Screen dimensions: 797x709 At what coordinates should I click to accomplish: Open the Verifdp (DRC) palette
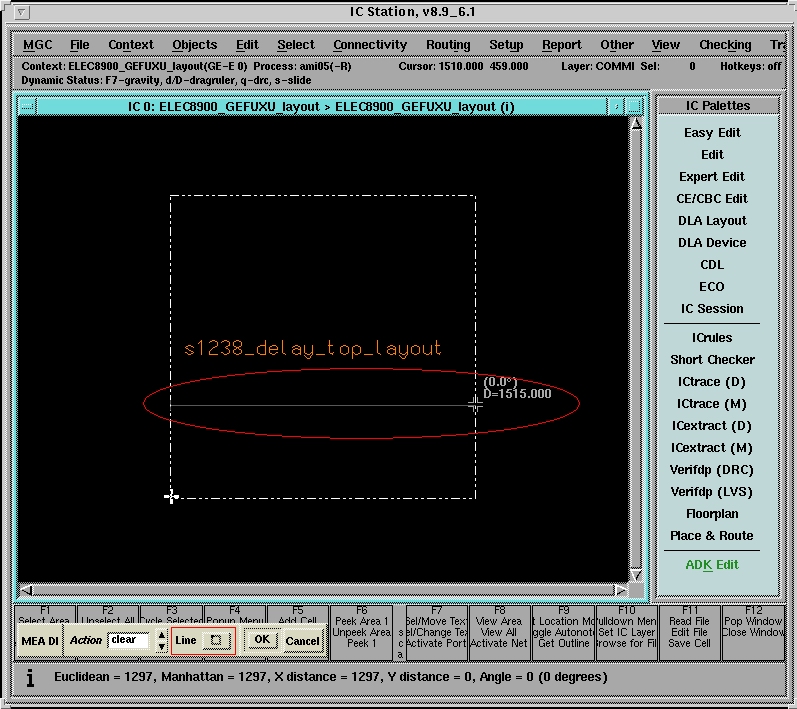[x=712, y=470]
